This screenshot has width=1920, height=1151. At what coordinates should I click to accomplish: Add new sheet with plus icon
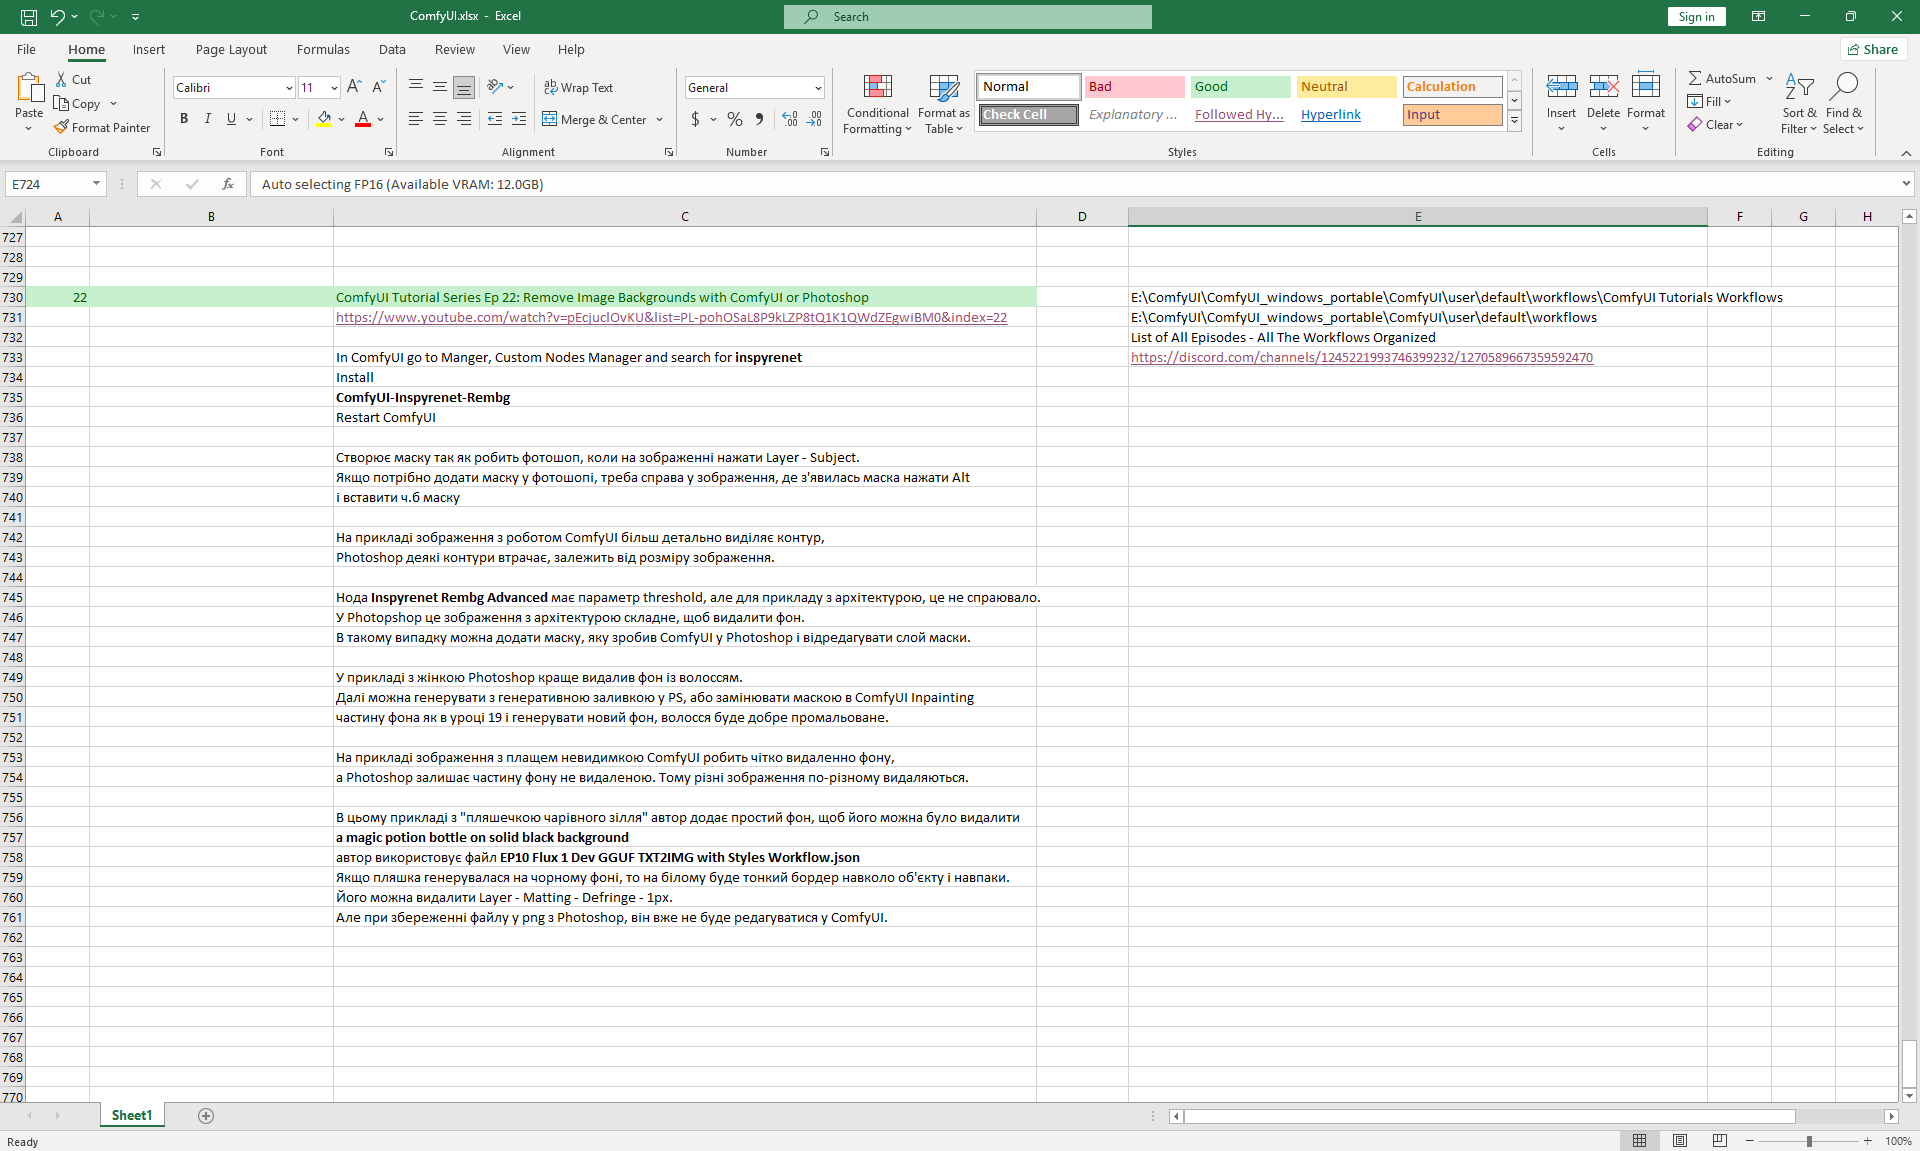click(x=206, y=1116)
